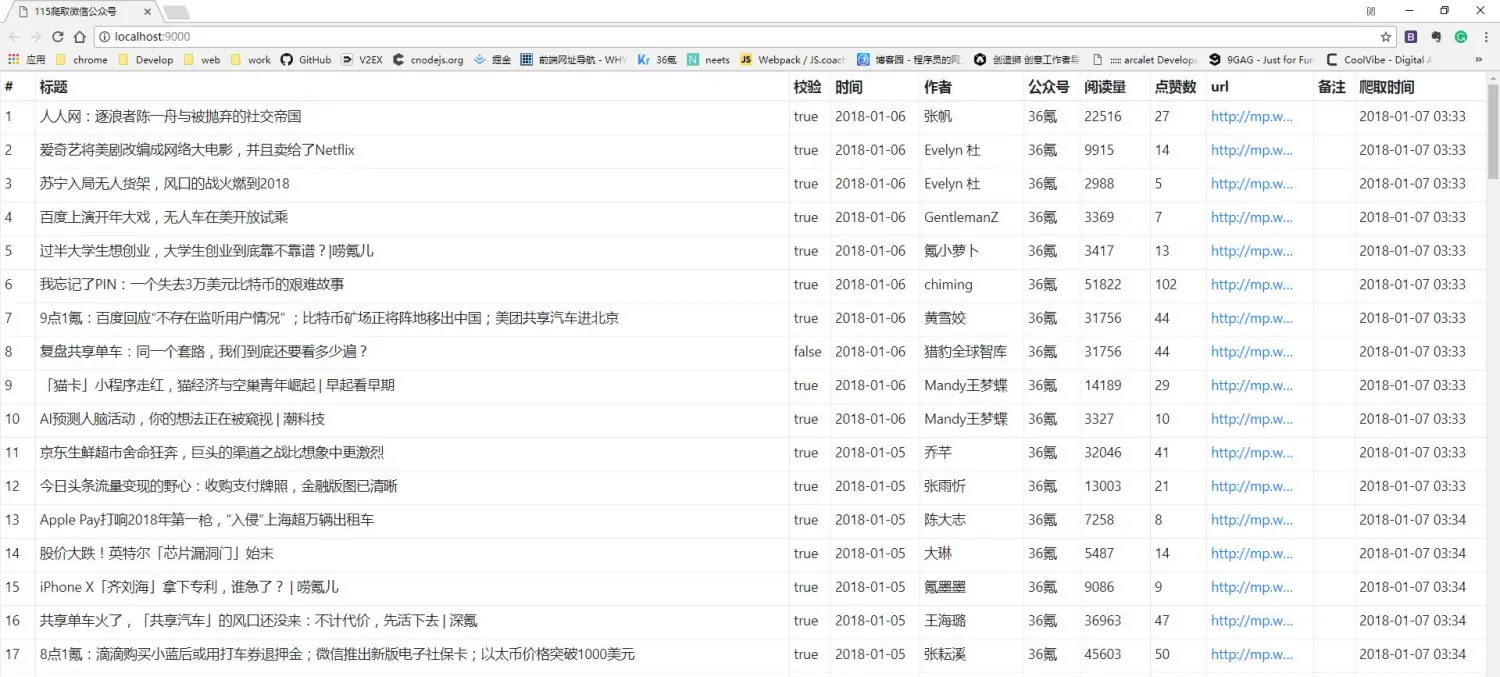Viewport: 1500px width, 677px height.
Task: Click the 点赞数 column header
Action: [1175, 87]
